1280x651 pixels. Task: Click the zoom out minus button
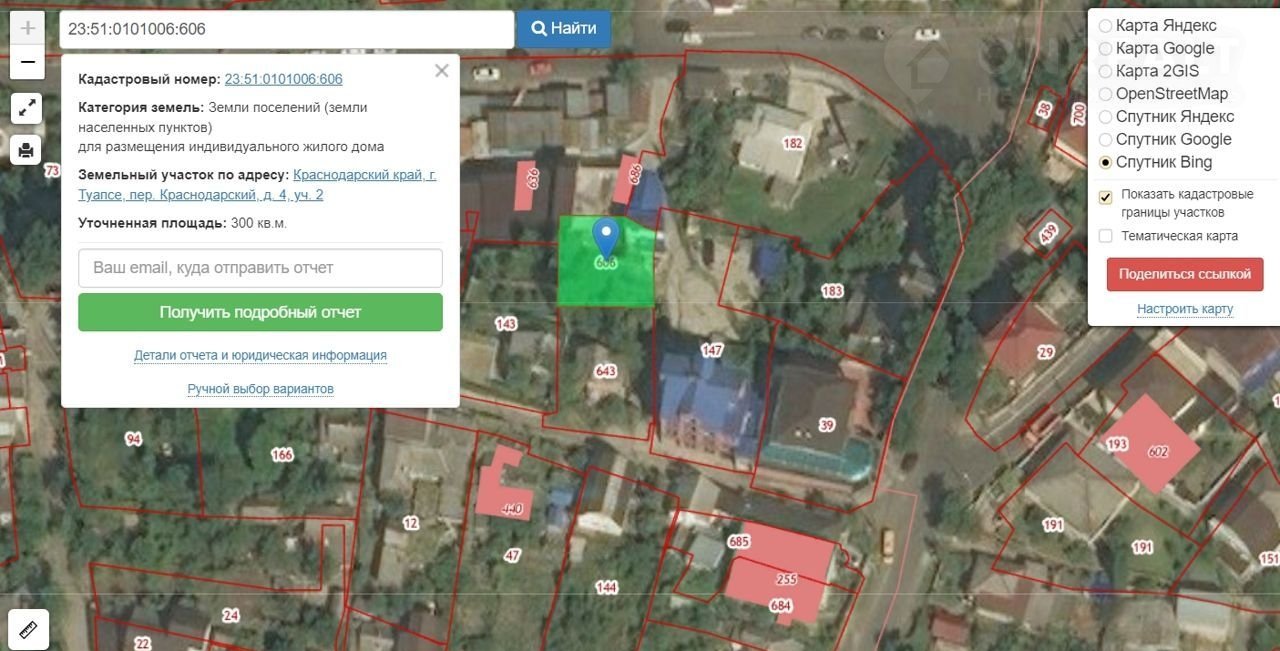[27, 62]
